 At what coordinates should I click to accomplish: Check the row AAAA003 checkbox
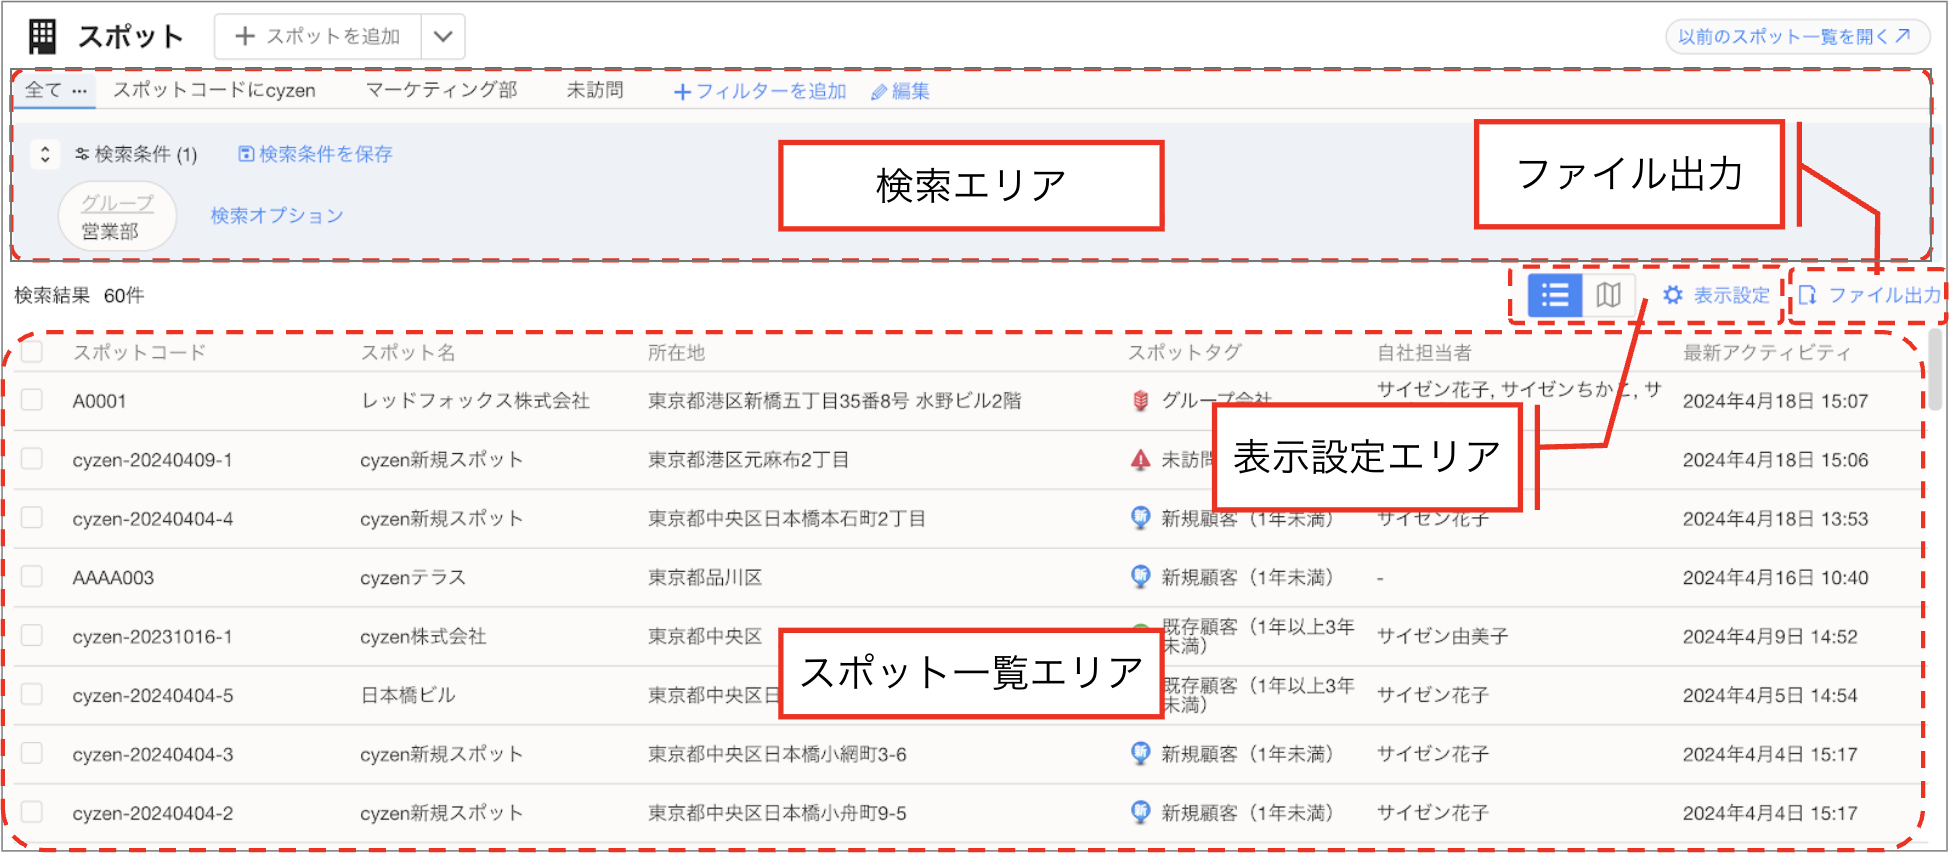pos(32,577)
